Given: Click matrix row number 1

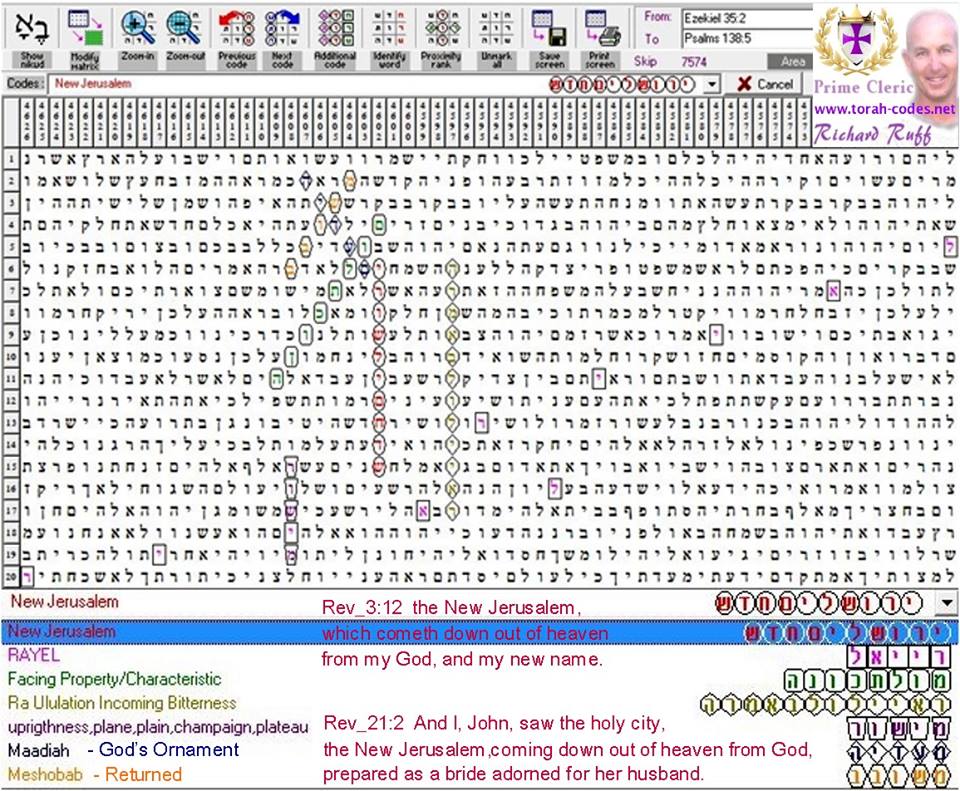Looking at the screenshot, I should [x=11, y=159].
